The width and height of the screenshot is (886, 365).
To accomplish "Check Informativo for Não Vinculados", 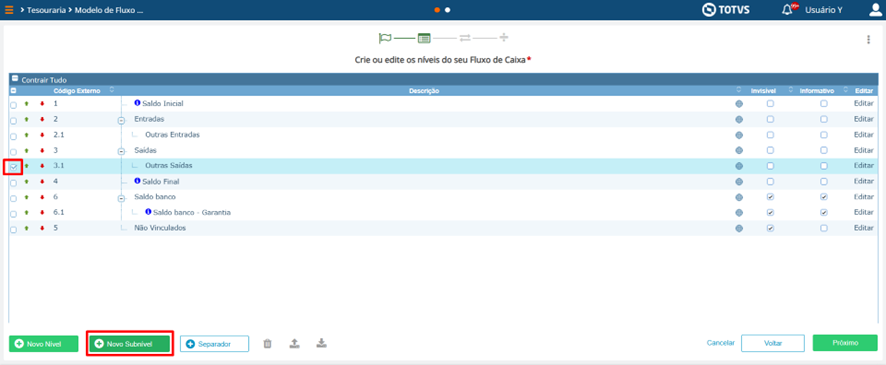I will [x=824, y=228].
